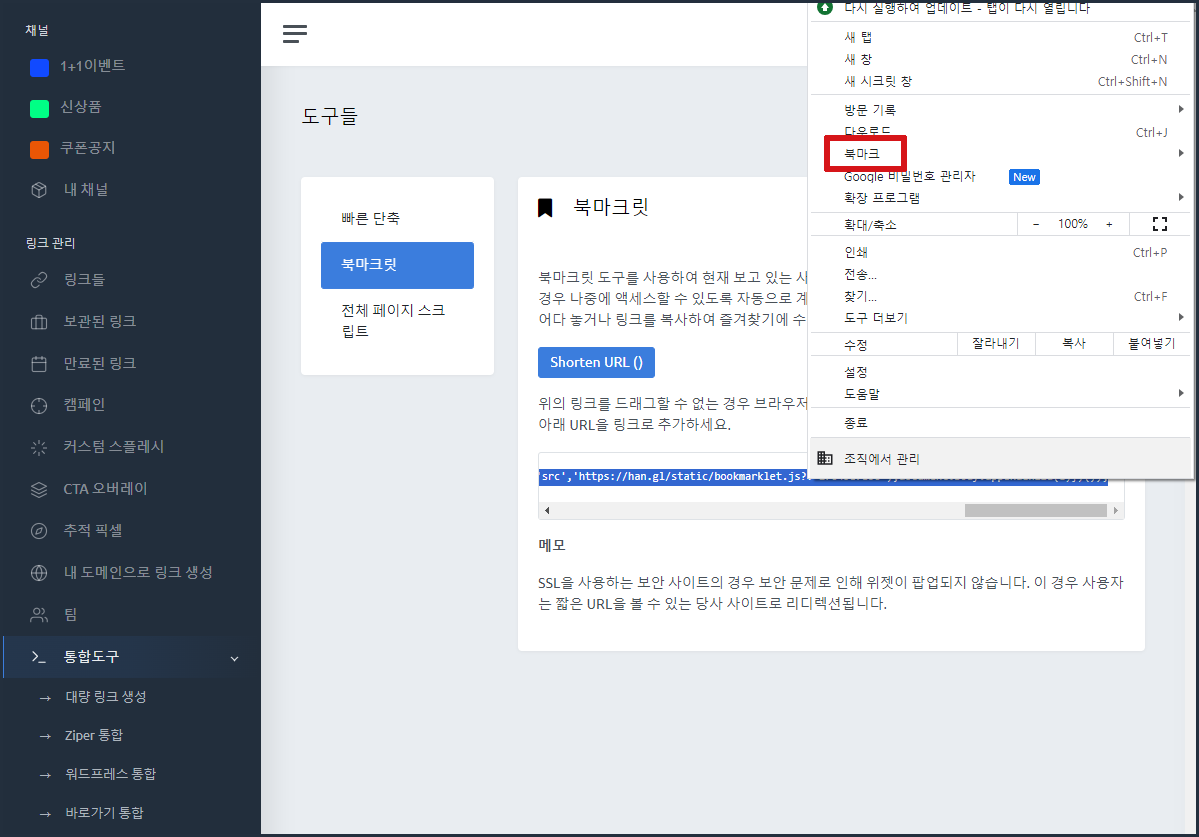The image size is (1199, 837).
Task: Click the 팀 users icon
Action: coord(39,615)
